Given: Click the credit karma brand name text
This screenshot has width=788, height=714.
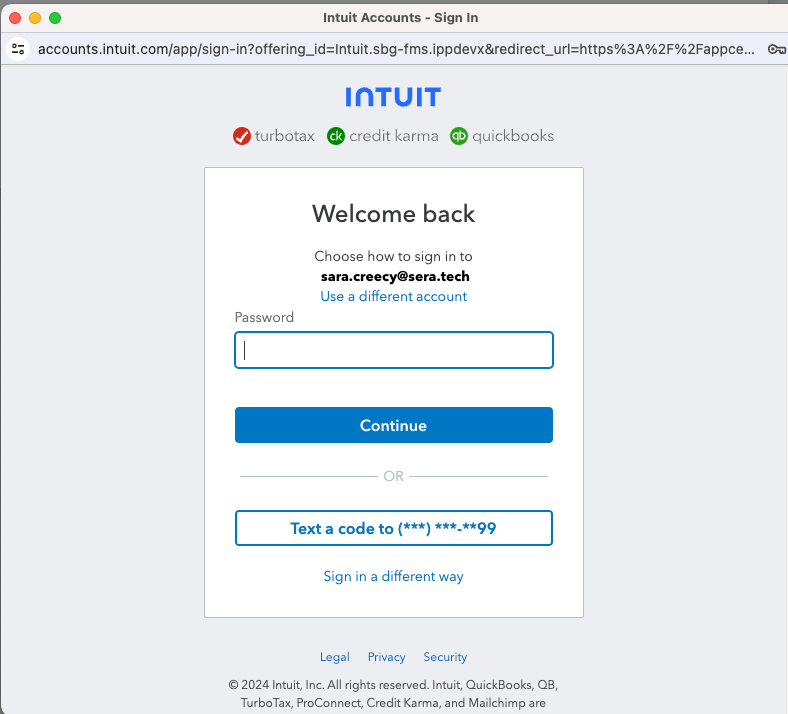Looking at the screenshot, I should coord(393,136).
